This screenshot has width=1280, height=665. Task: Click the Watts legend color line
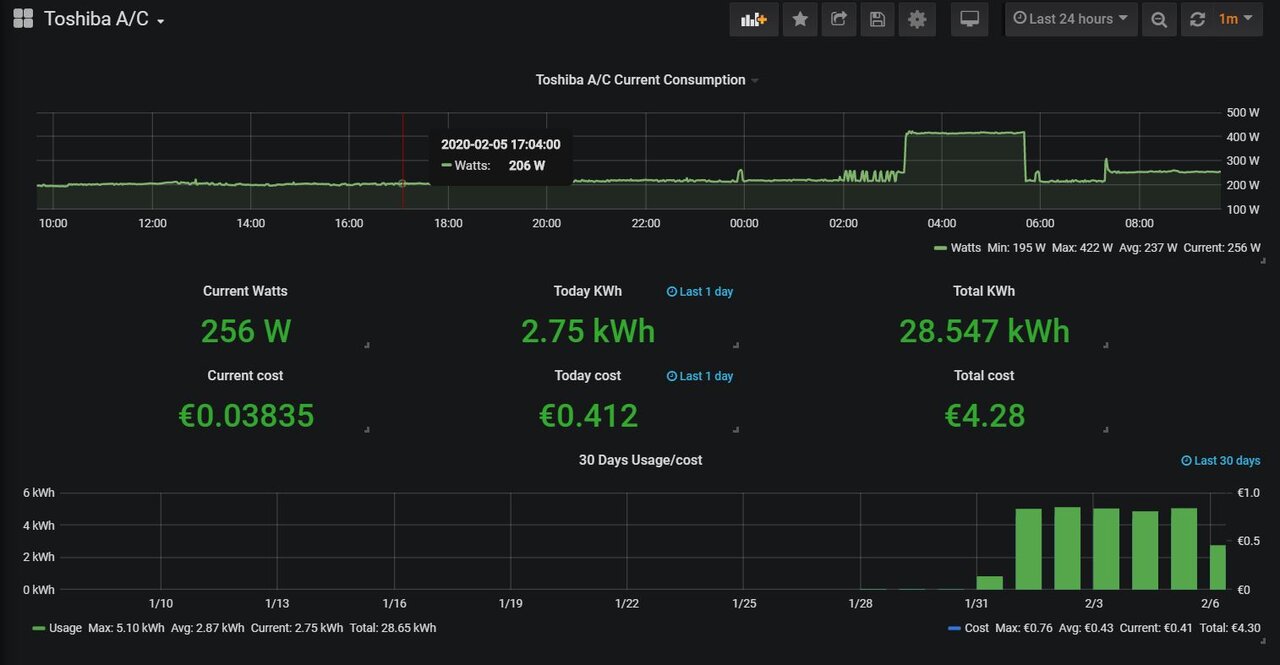pyautogui.click(x=940, y=248)
